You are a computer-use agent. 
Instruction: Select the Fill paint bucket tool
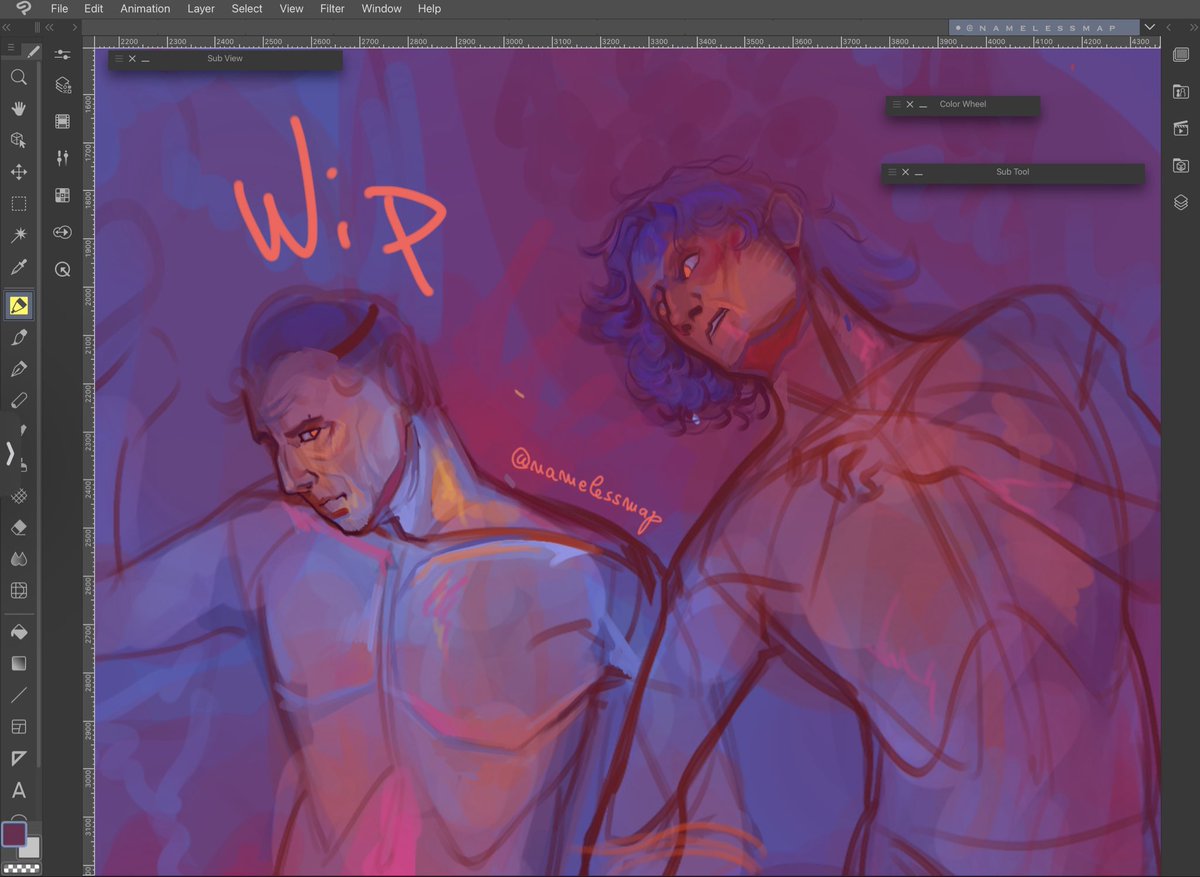18,632
